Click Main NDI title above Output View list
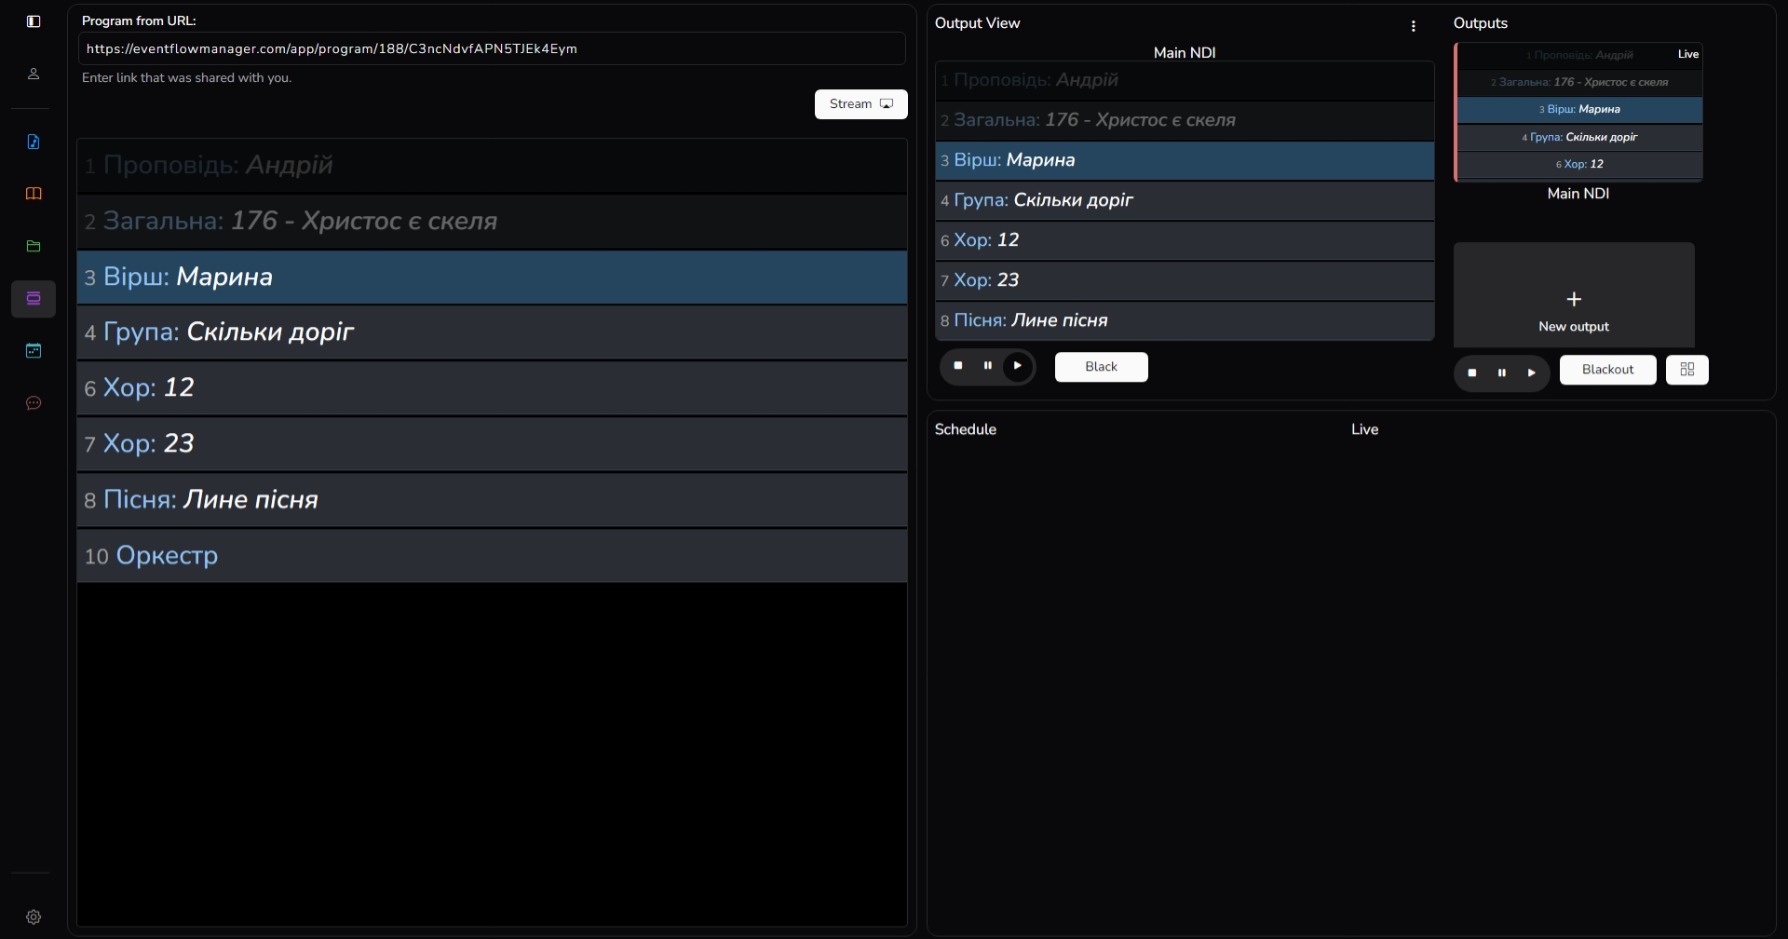This screenshot has width=1788, height=939. 1185,53
